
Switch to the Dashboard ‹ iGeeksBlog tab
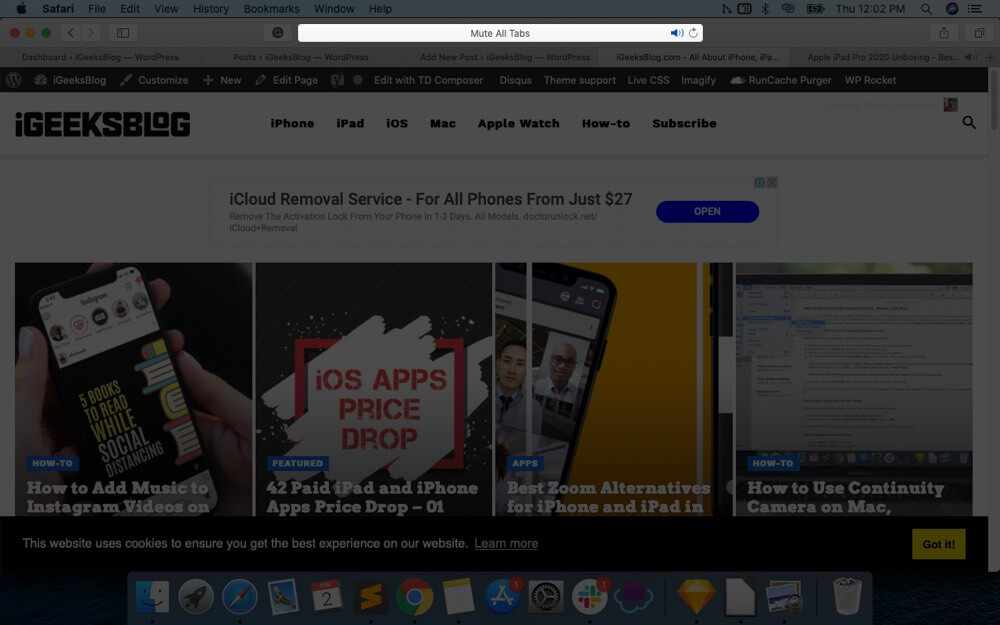pos(100,57)
